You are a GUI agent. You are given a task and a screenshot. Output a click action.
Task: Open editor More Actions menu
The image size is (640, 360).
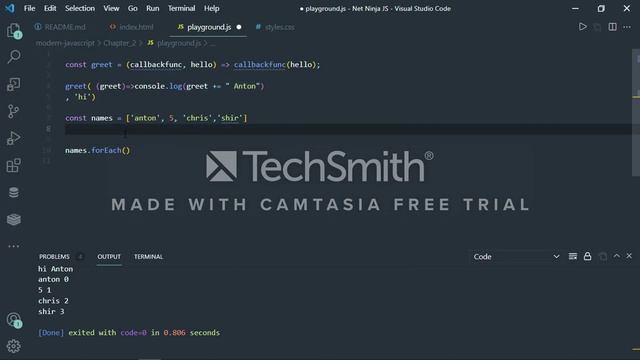click(x=627, y=27)
